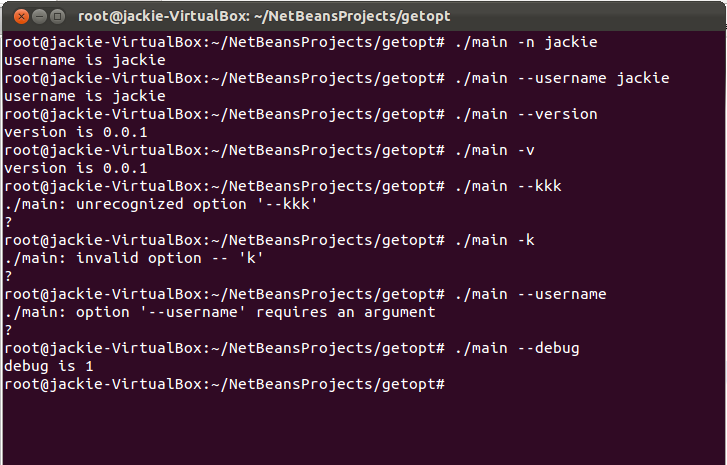This screenshot has height=465, width=727.
Task: Click the first 'version is 0.0.1' output
Action: [x=76, y=132]
